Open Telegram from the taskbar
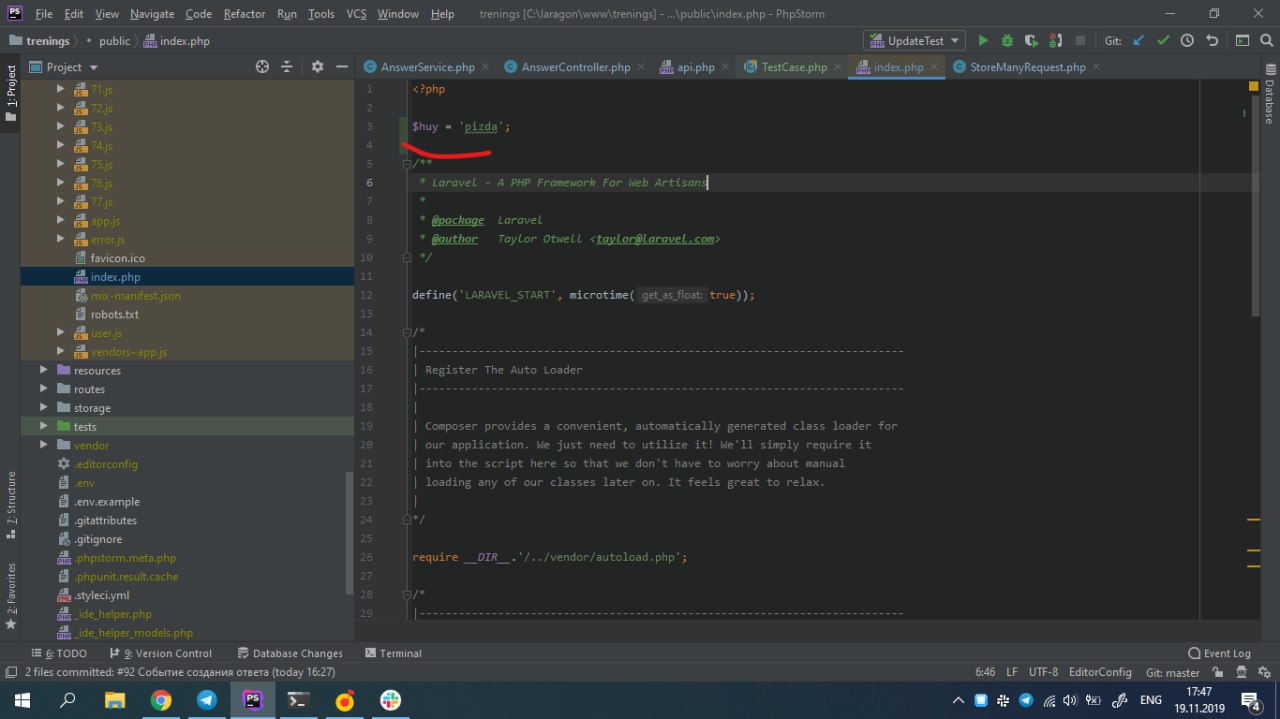Screen dimensions: 1280x719 (207, 700)
